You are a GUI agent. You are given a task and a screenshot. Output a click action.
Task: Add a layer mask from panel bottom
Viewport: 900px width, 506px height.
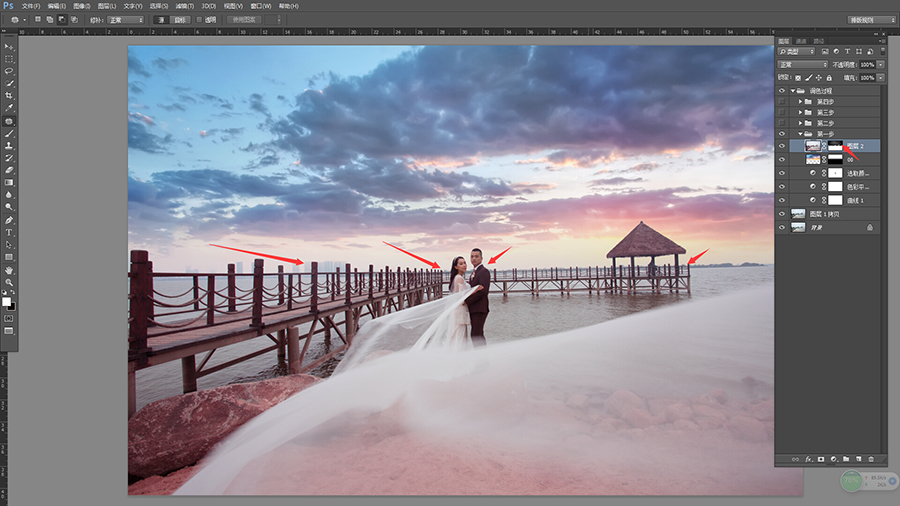821,459
